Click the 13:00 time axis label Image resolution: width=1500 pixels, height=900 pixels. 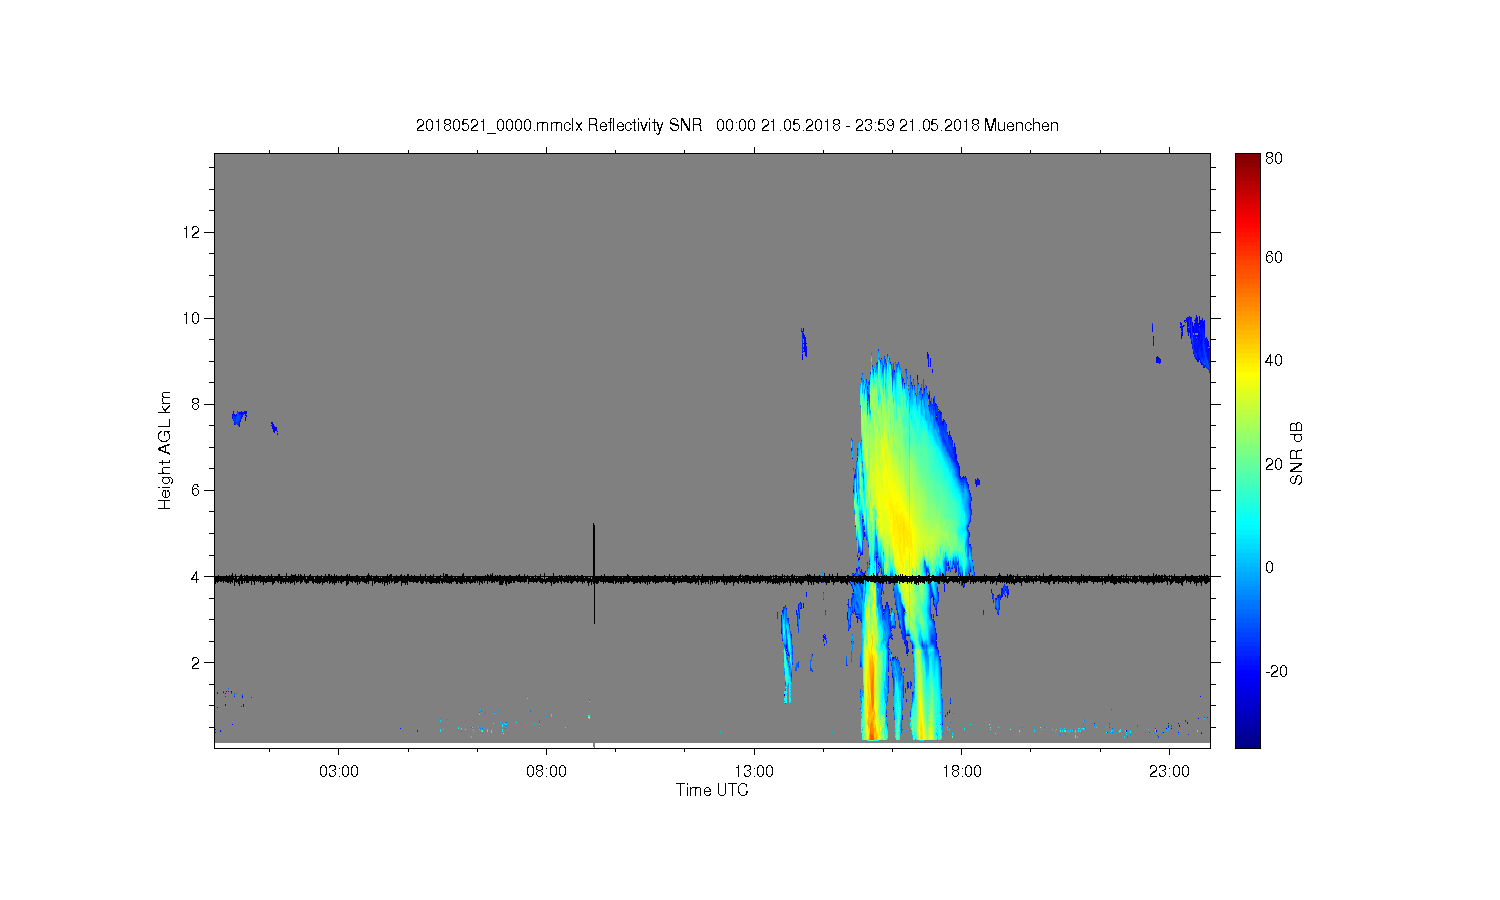tap(754, 772)
